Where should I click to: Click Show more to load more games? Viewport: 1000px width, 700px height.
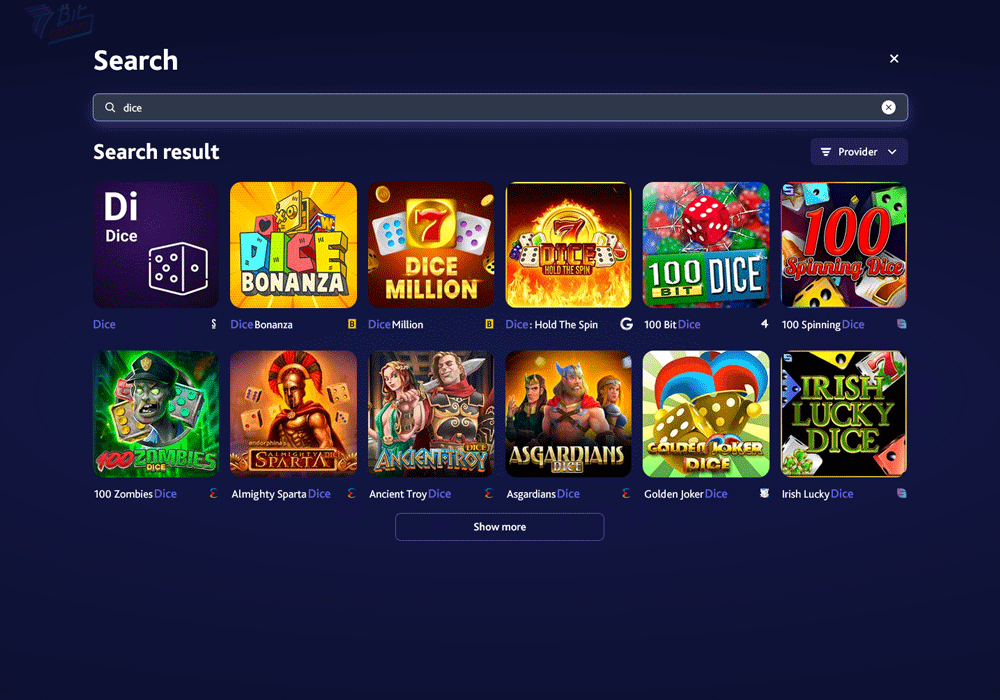499,527
